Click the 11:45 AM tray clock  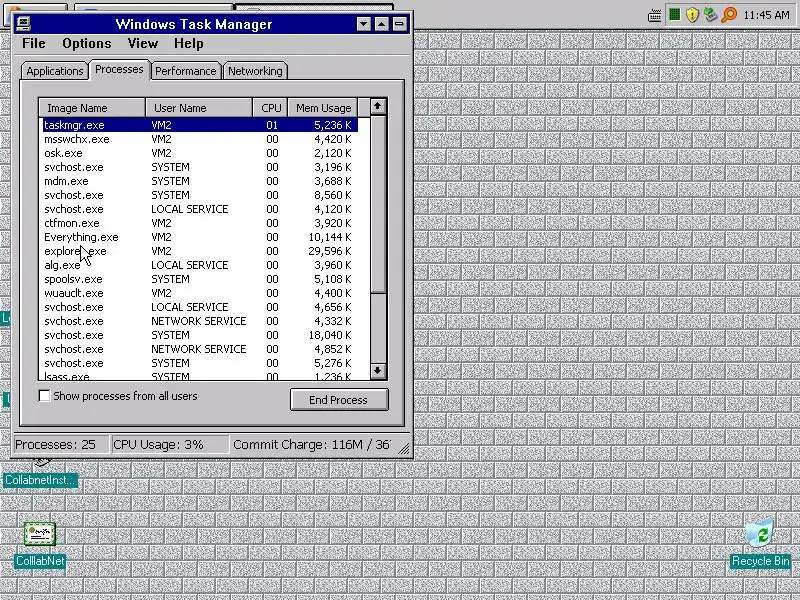click(766, 15)
